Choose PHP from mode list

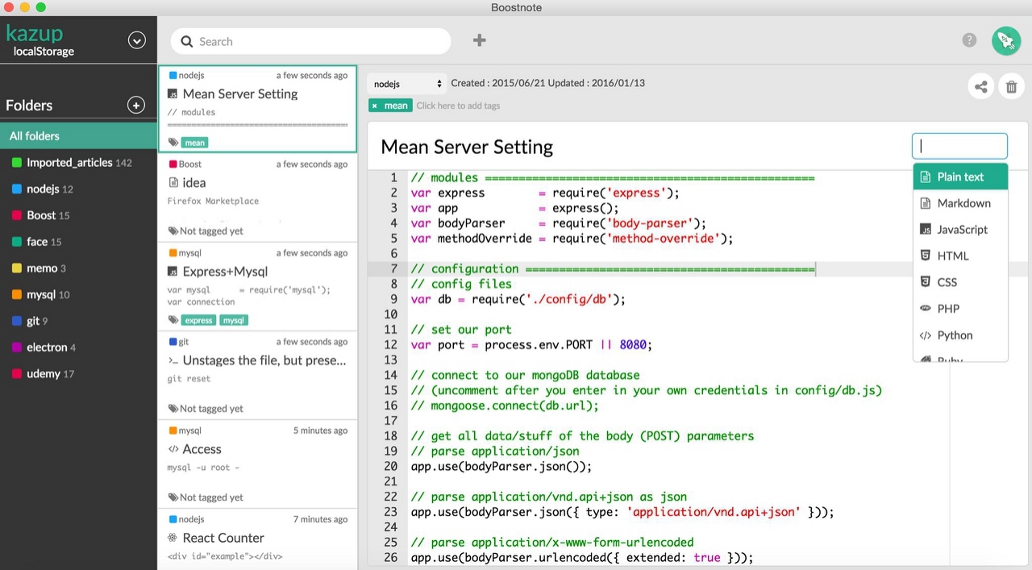click(960, 309)
